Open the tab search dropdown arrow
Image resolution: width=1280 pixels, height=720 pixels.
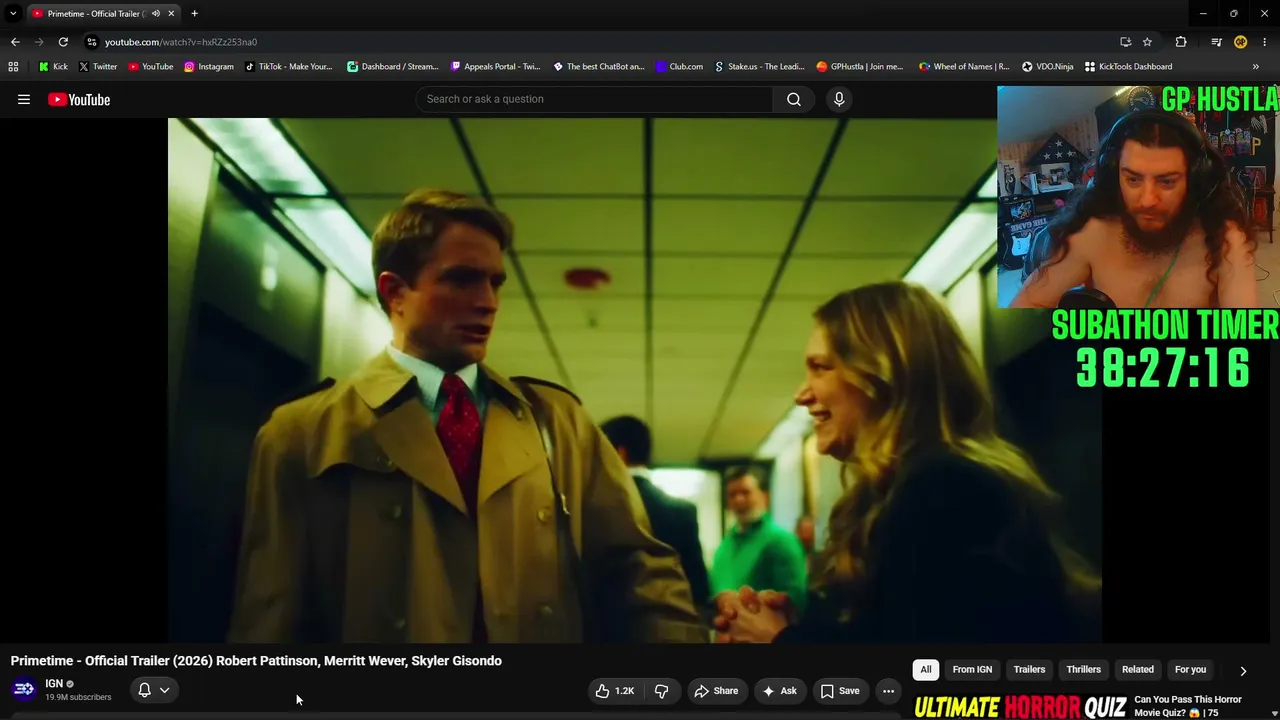click(13, 13)
